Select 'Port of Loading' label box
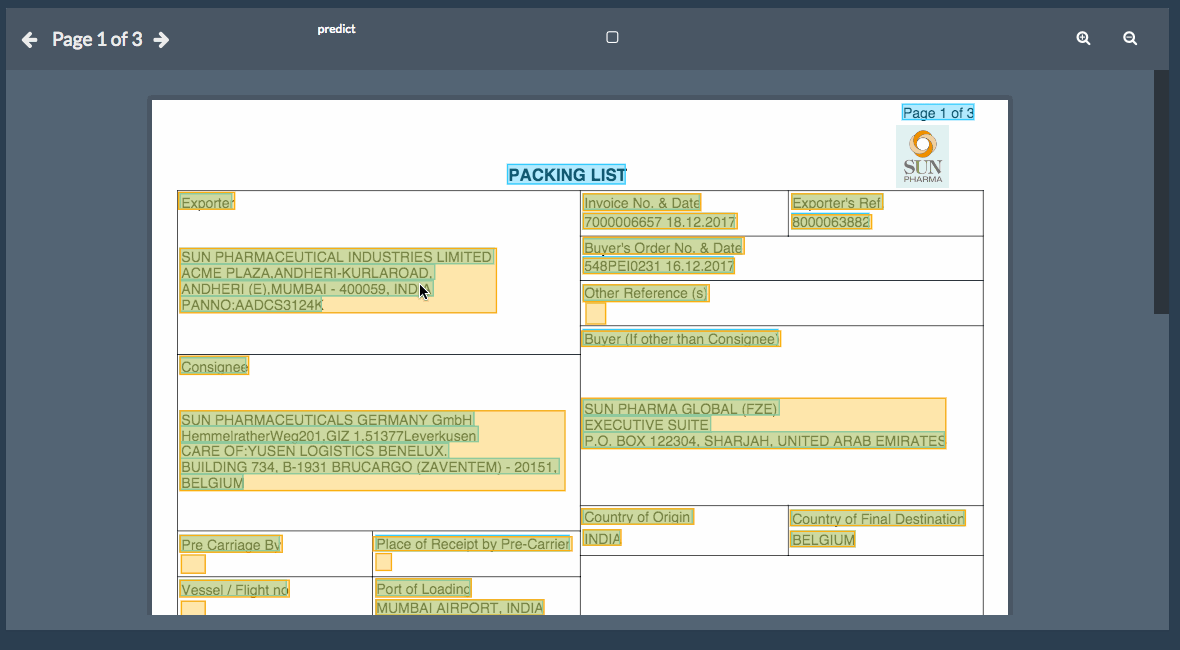The image size is (1180, 650). [424, 588]
